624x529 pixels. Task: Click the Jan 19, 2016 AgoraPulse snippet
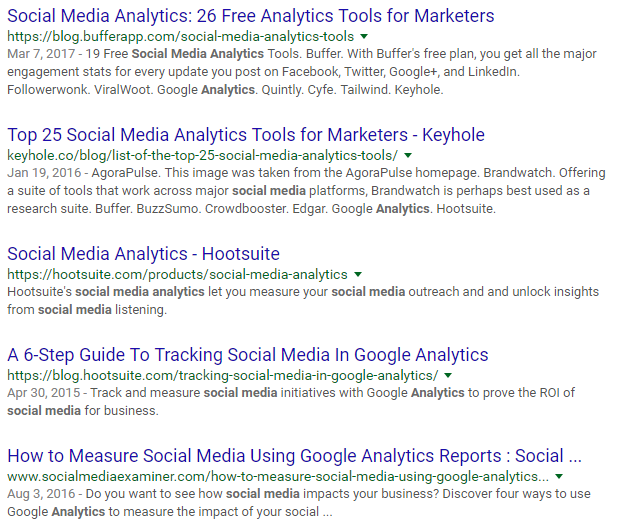pos(306,191)
